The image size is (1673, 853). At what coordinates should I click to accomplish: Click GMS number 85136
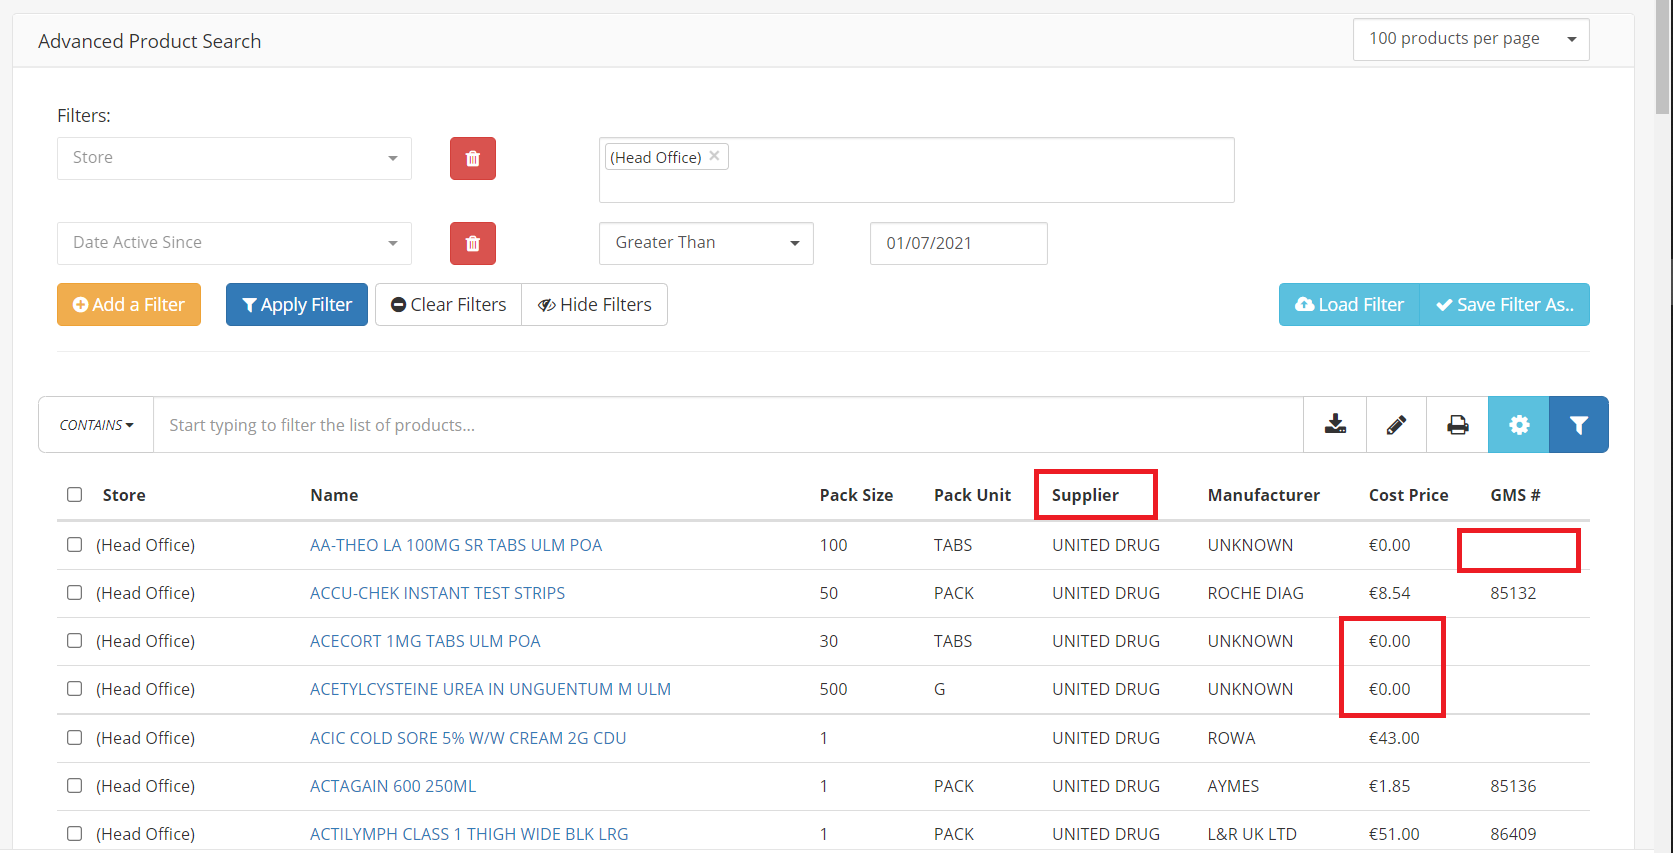coord(1513,786)
